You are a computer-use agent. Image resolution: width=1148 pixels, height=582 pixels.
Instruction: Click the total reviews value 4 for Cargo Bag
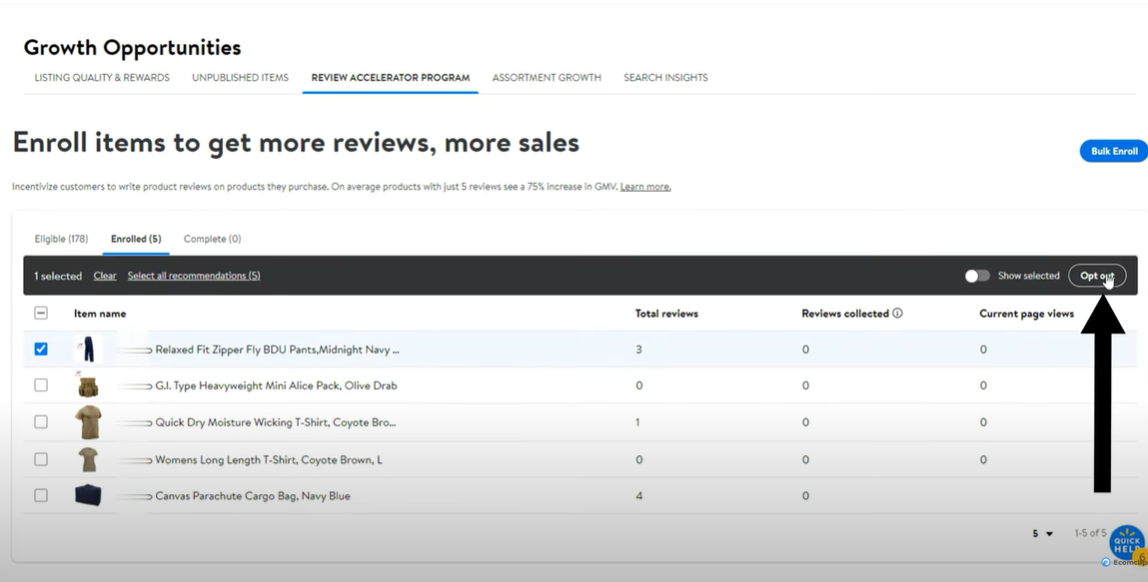click(638, 496)
